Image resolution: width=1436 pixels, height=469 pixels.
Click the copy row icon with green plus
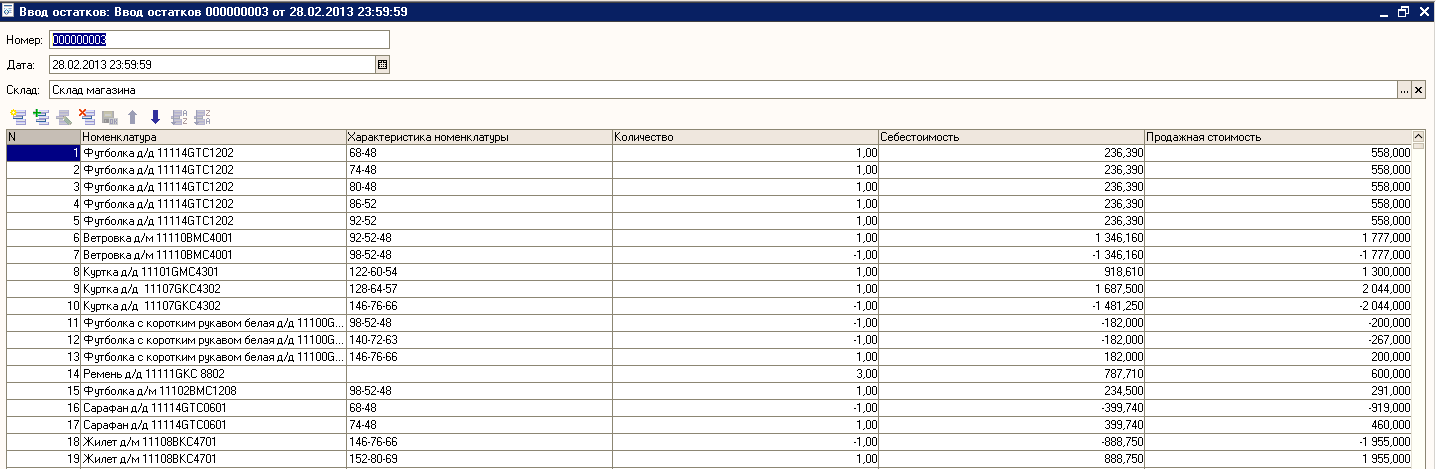[41, 117]
